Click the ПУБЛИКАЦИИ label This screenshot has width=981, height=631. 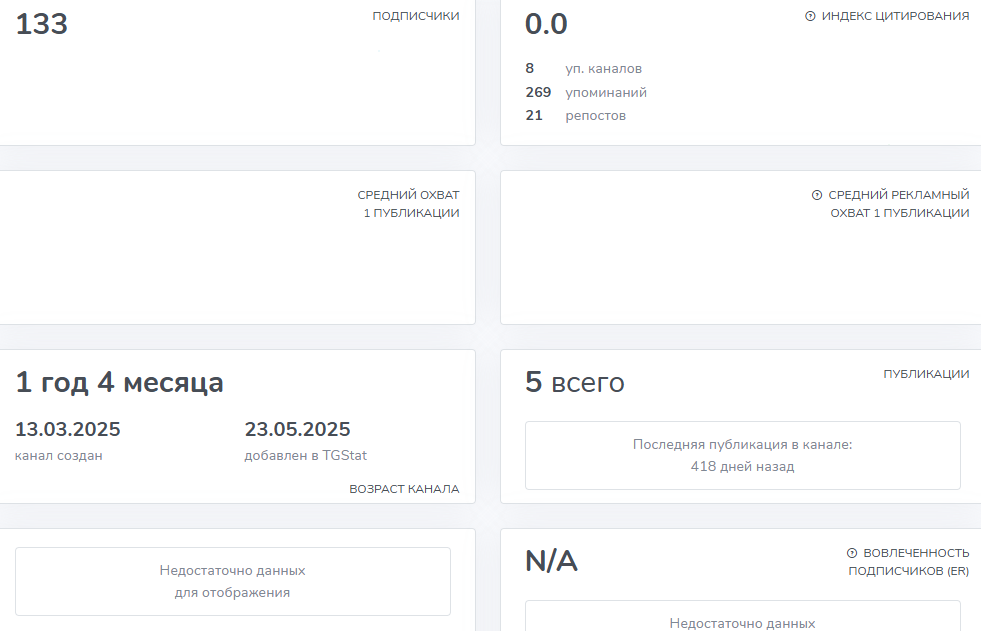[x=927, y=374]
